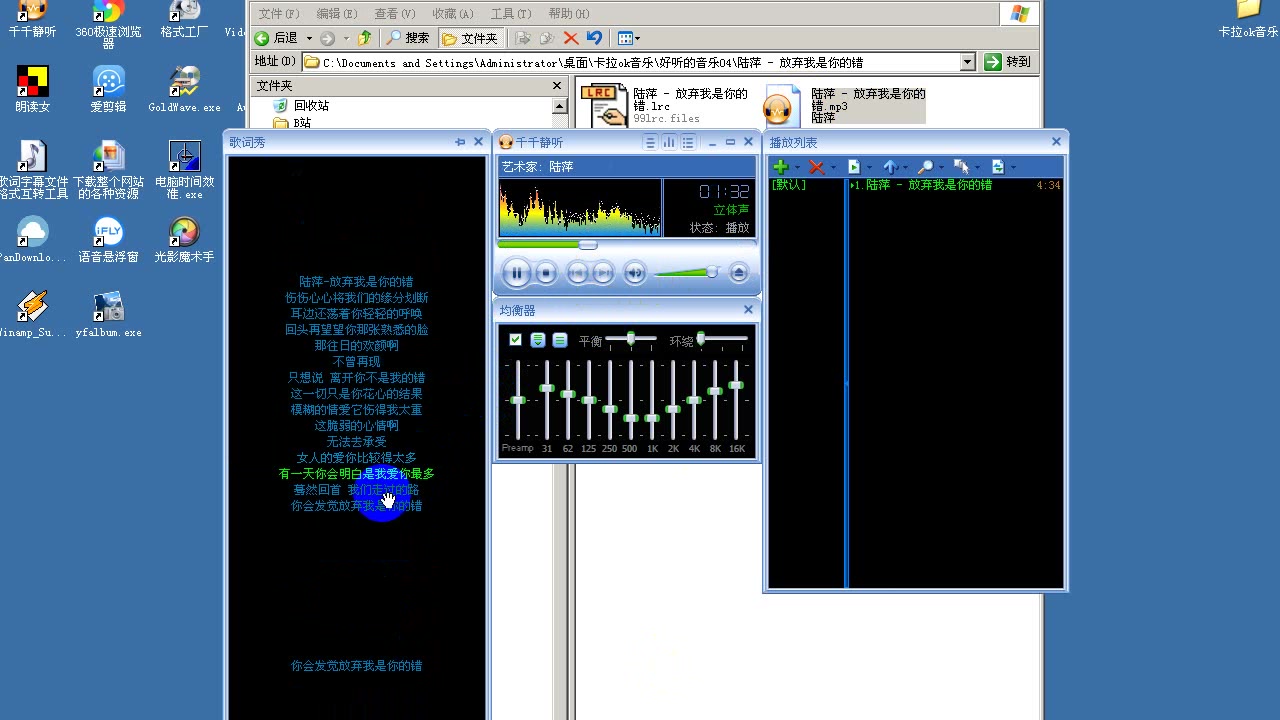Viewport: 1280px width, 720px height.
Task: Stop the song with the stop button
Action: click(546, 272)
